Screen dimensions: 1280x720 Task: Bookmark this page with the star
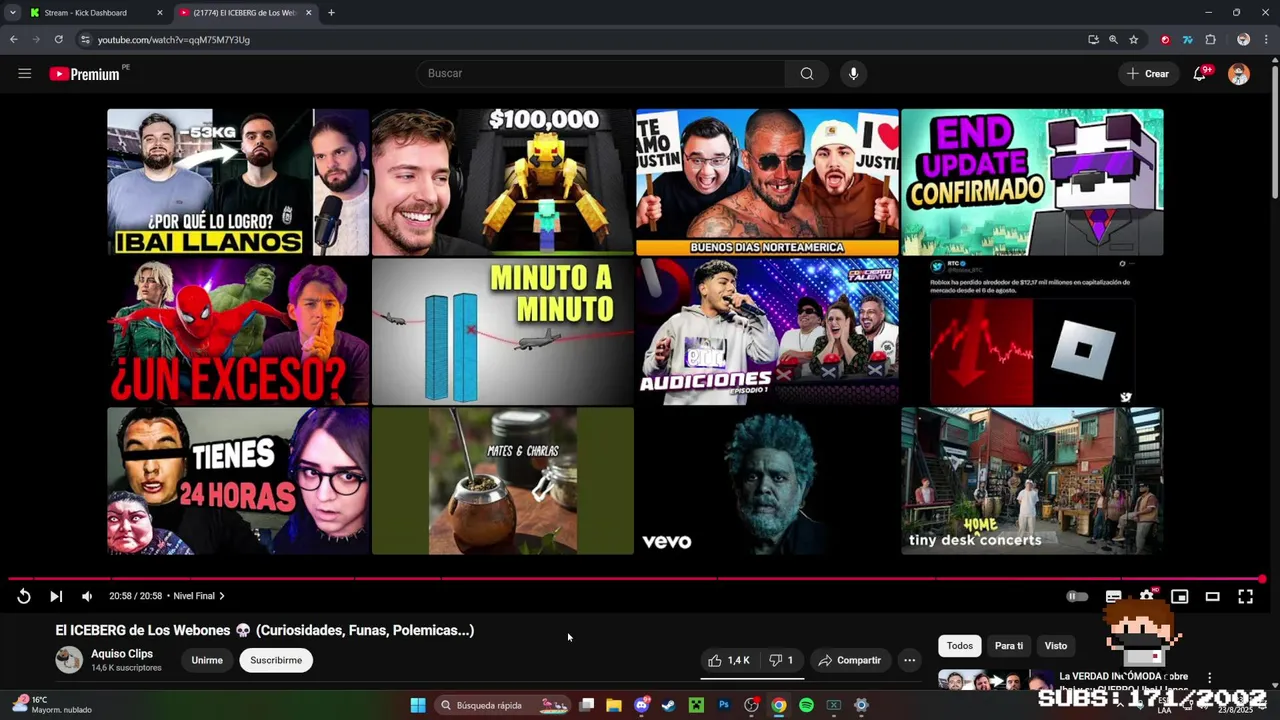[x=1133, y=40]
